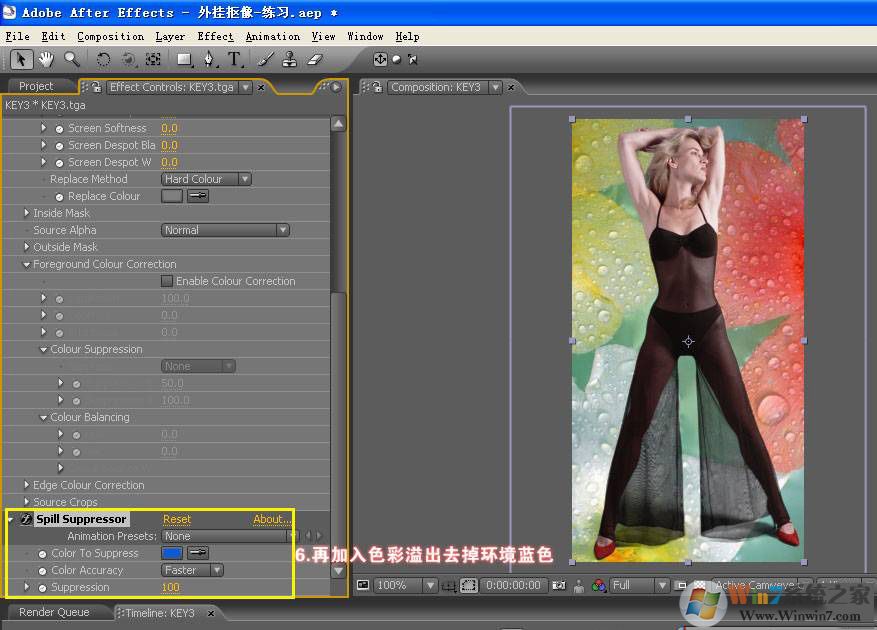Select the Rotation tool
This screenshot has height=630, width=877.
coord(103,60)
